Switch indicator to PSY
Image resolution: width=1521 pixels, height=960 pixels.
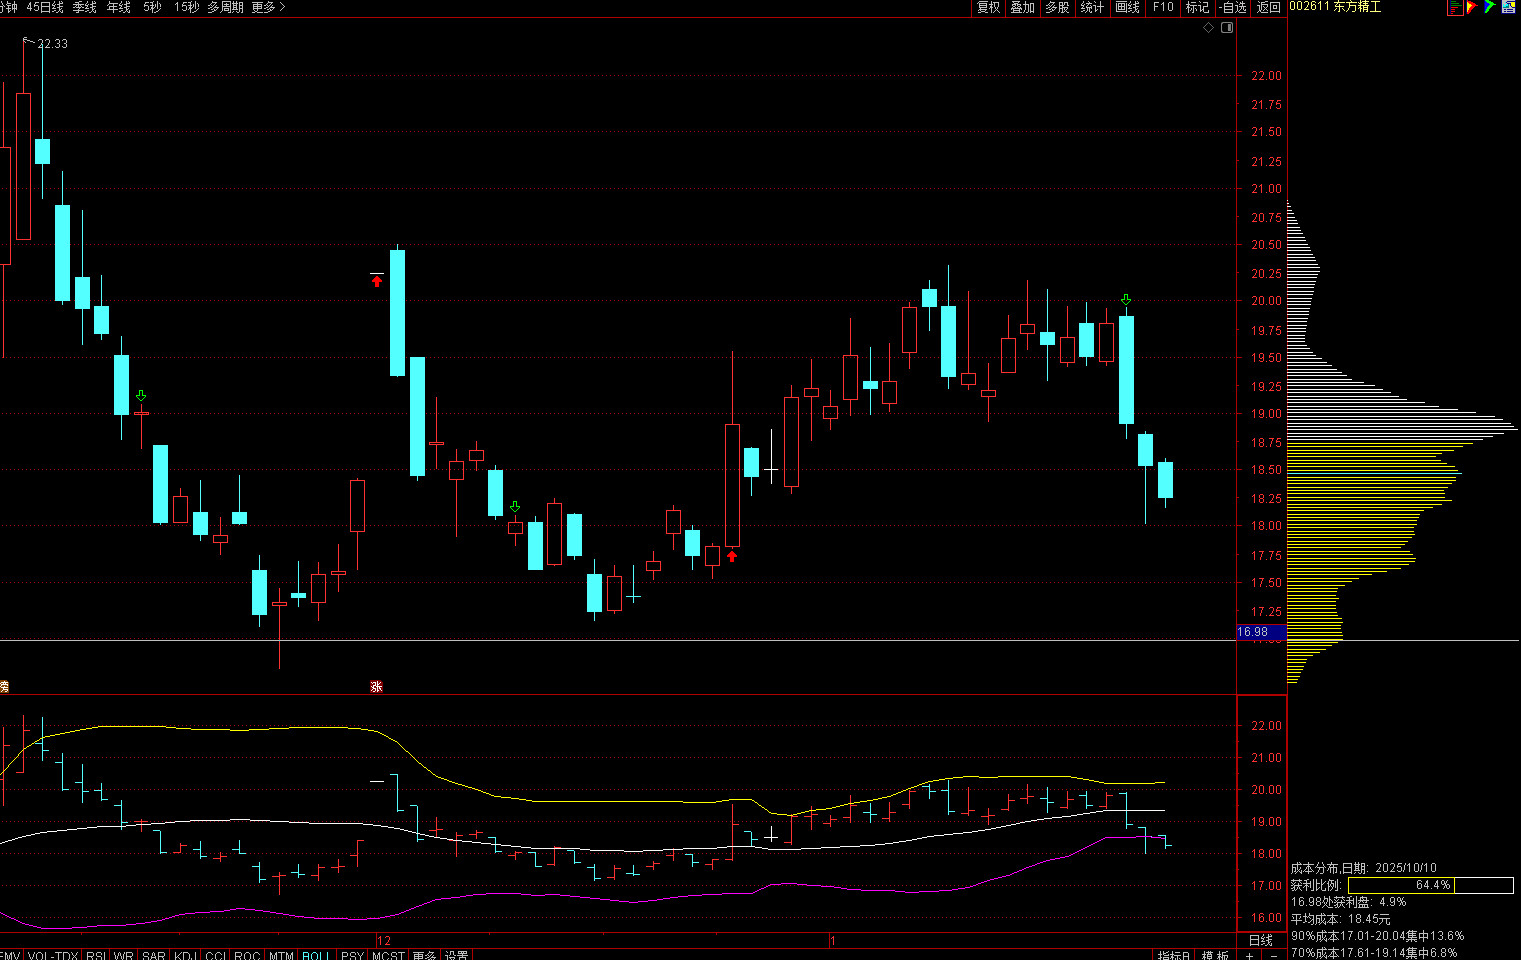[x=352, y=955]
